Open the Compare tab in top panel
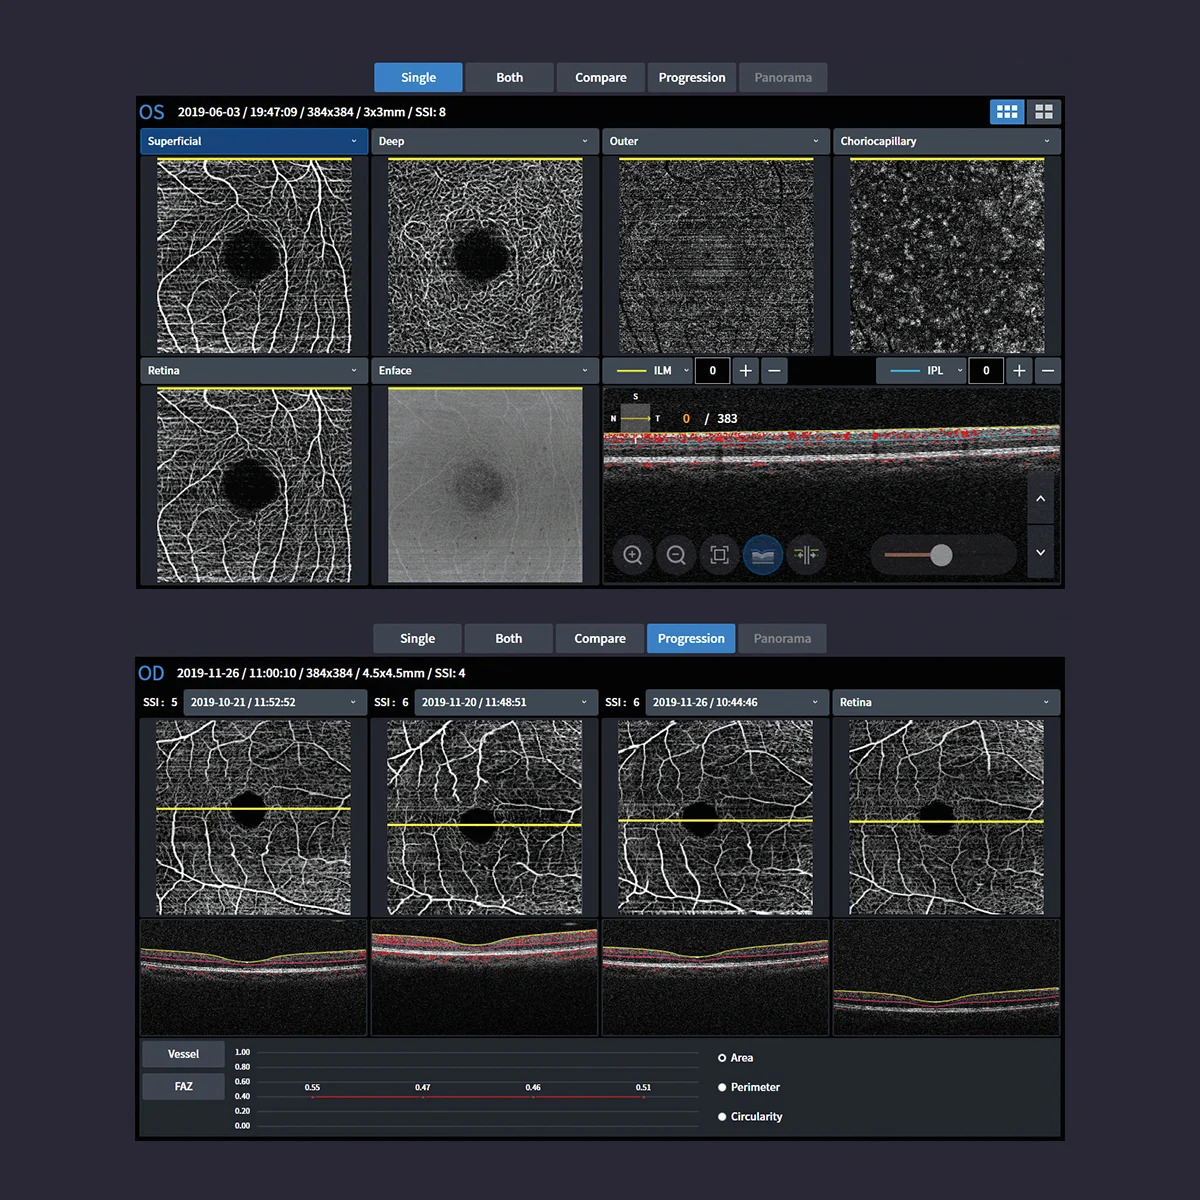The image size is (1200, 1200). pos(600,78)
